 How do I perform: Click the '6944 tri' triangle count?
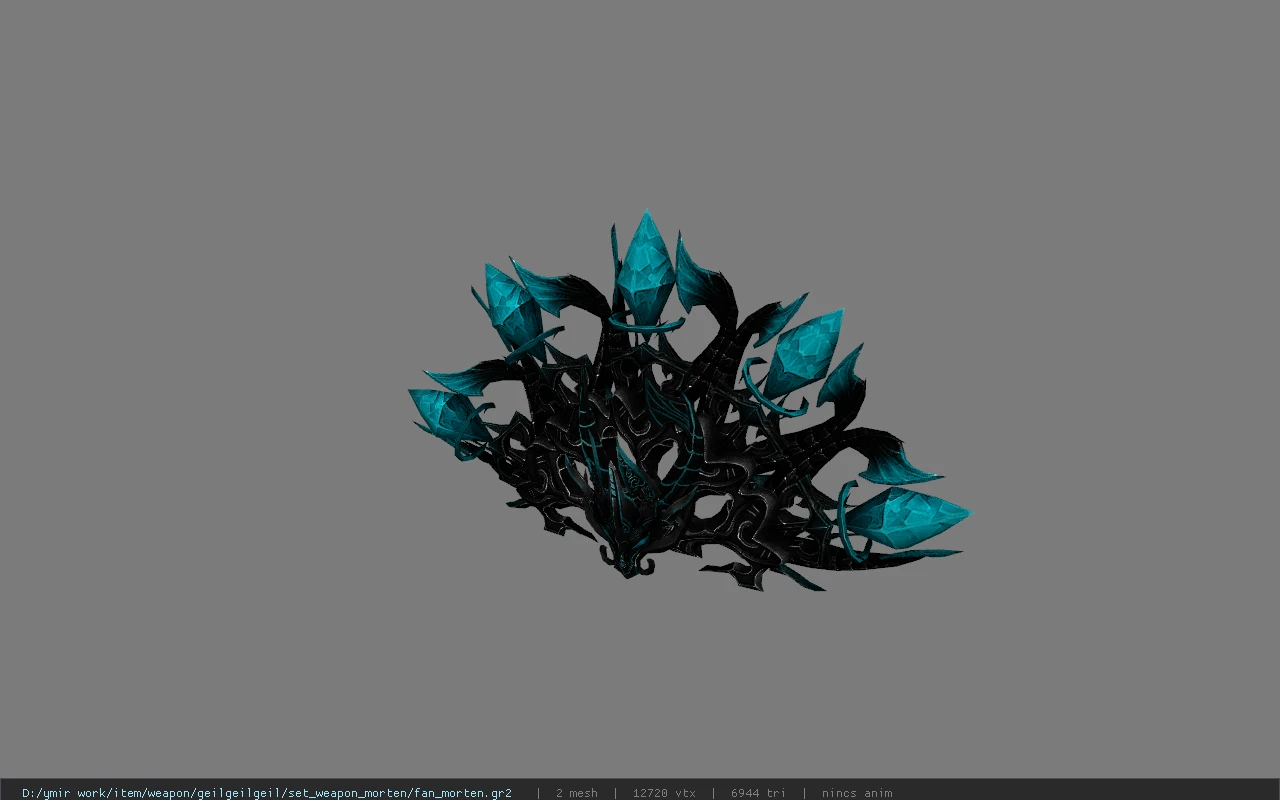[x=758, y=793]
